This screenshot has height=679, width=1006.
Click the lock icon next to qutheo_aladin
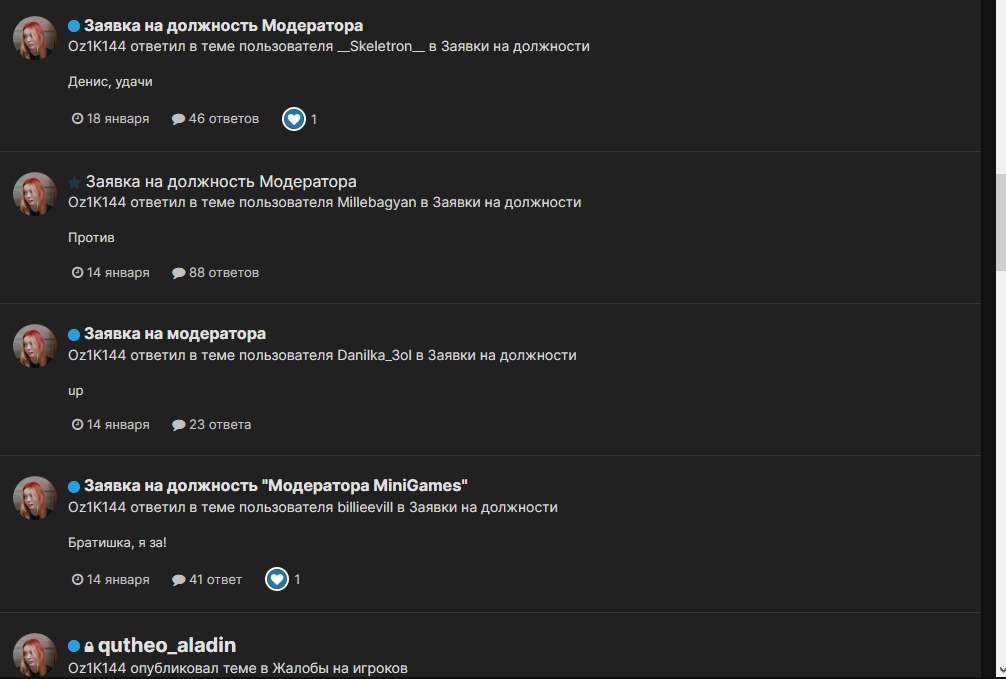89,646
